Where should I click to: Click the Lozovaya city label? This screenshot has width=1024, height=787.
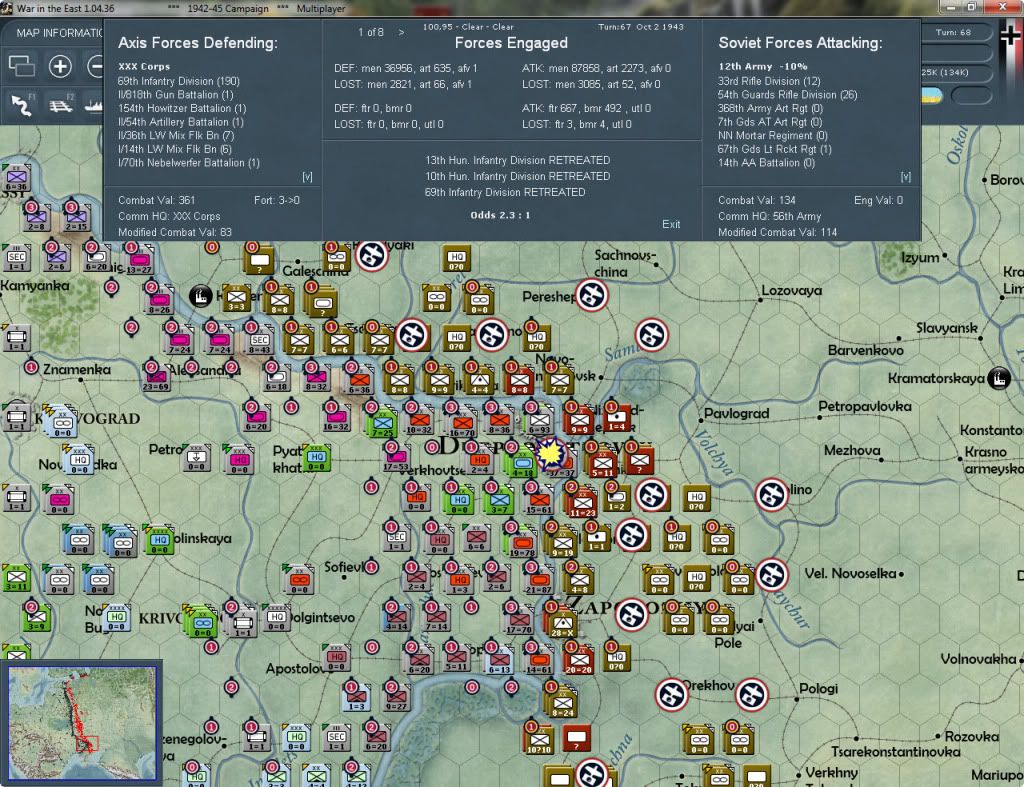click(792, 291)
